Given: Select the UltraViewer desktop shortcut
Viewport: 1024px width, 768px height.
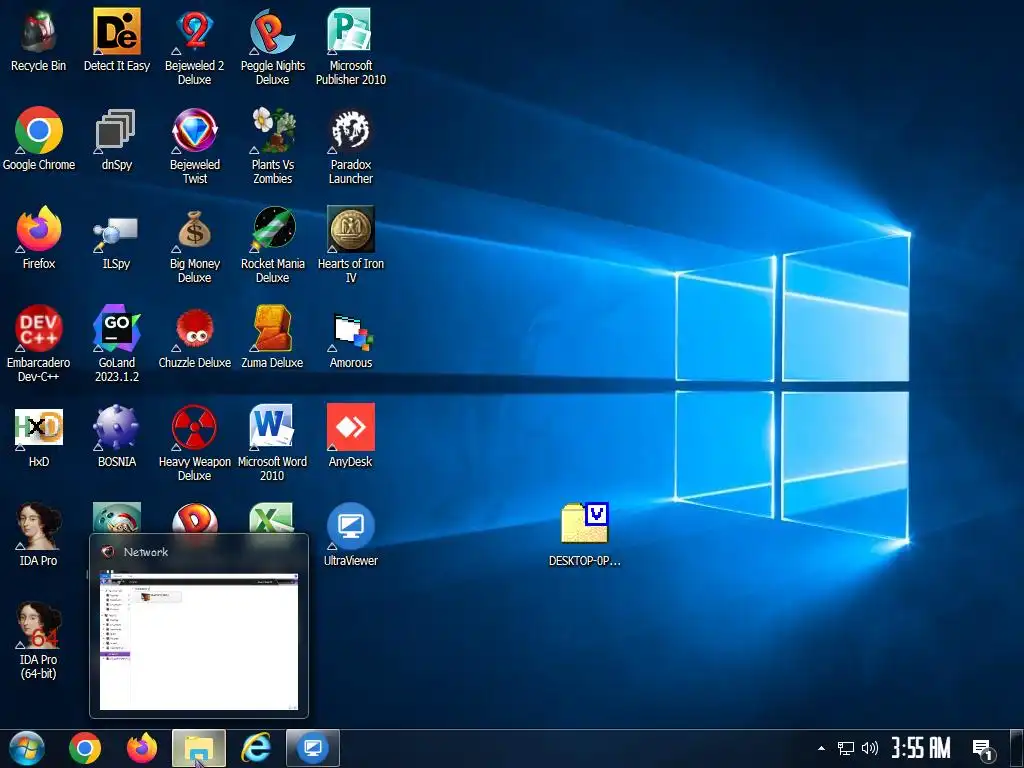Looking at the screenshot, I should (x=351, y=536).
